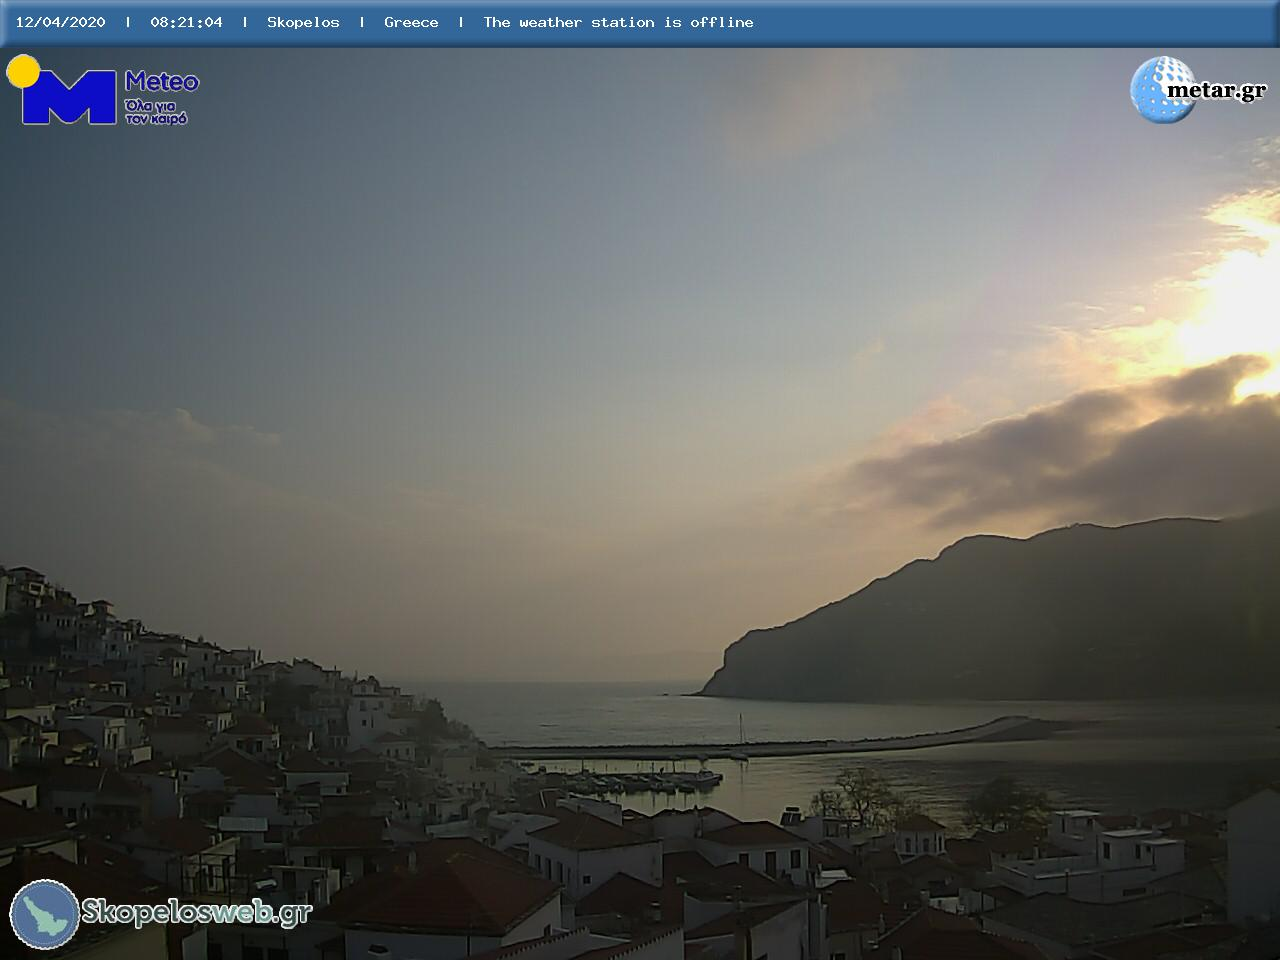Click the Greece label in header
Image resolution: width=1280 pixels, height=960 pixels.
pos(411,22)
